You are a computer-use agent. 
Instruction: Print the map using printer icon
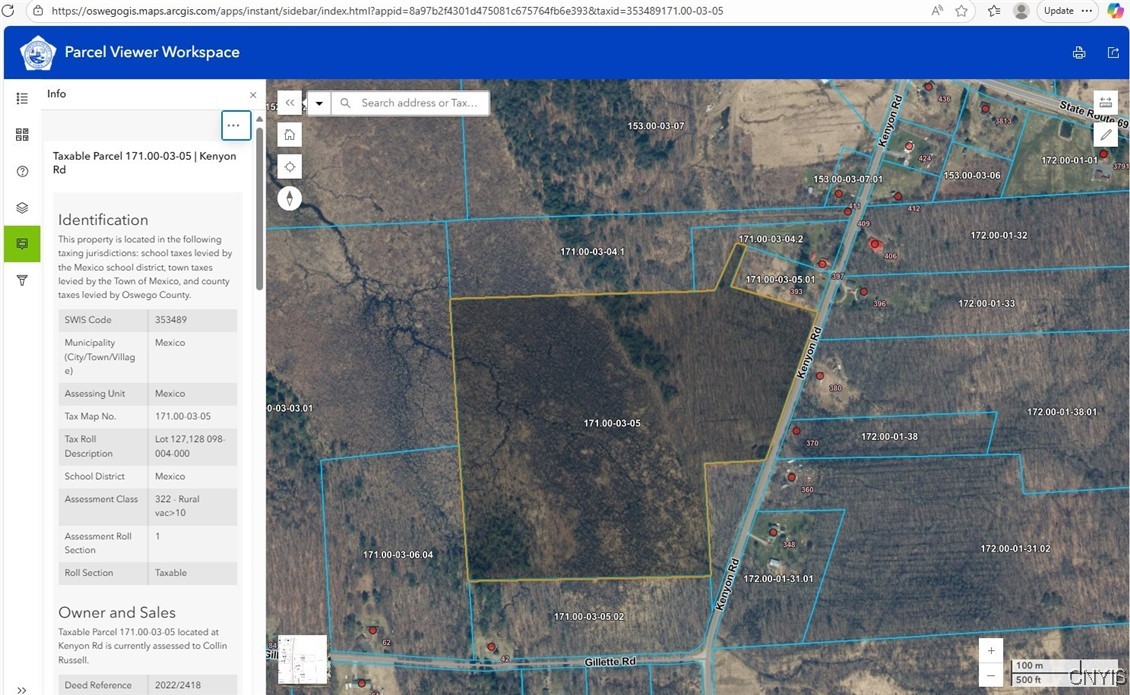click(x=1079, y=53)
